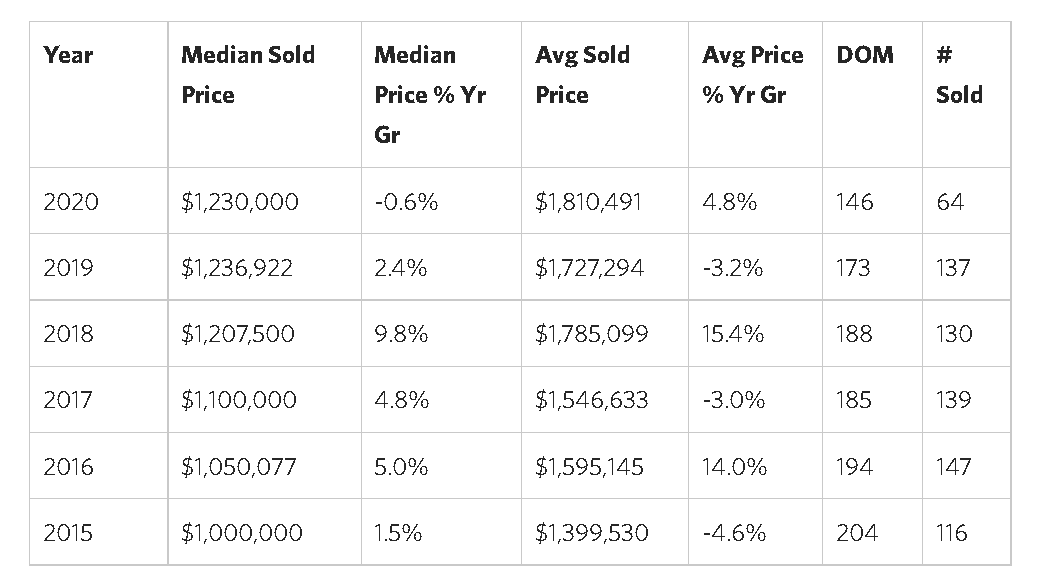Select the Avg Price % Yr Gr header
1037x587 pixels.
coord(752,75)
